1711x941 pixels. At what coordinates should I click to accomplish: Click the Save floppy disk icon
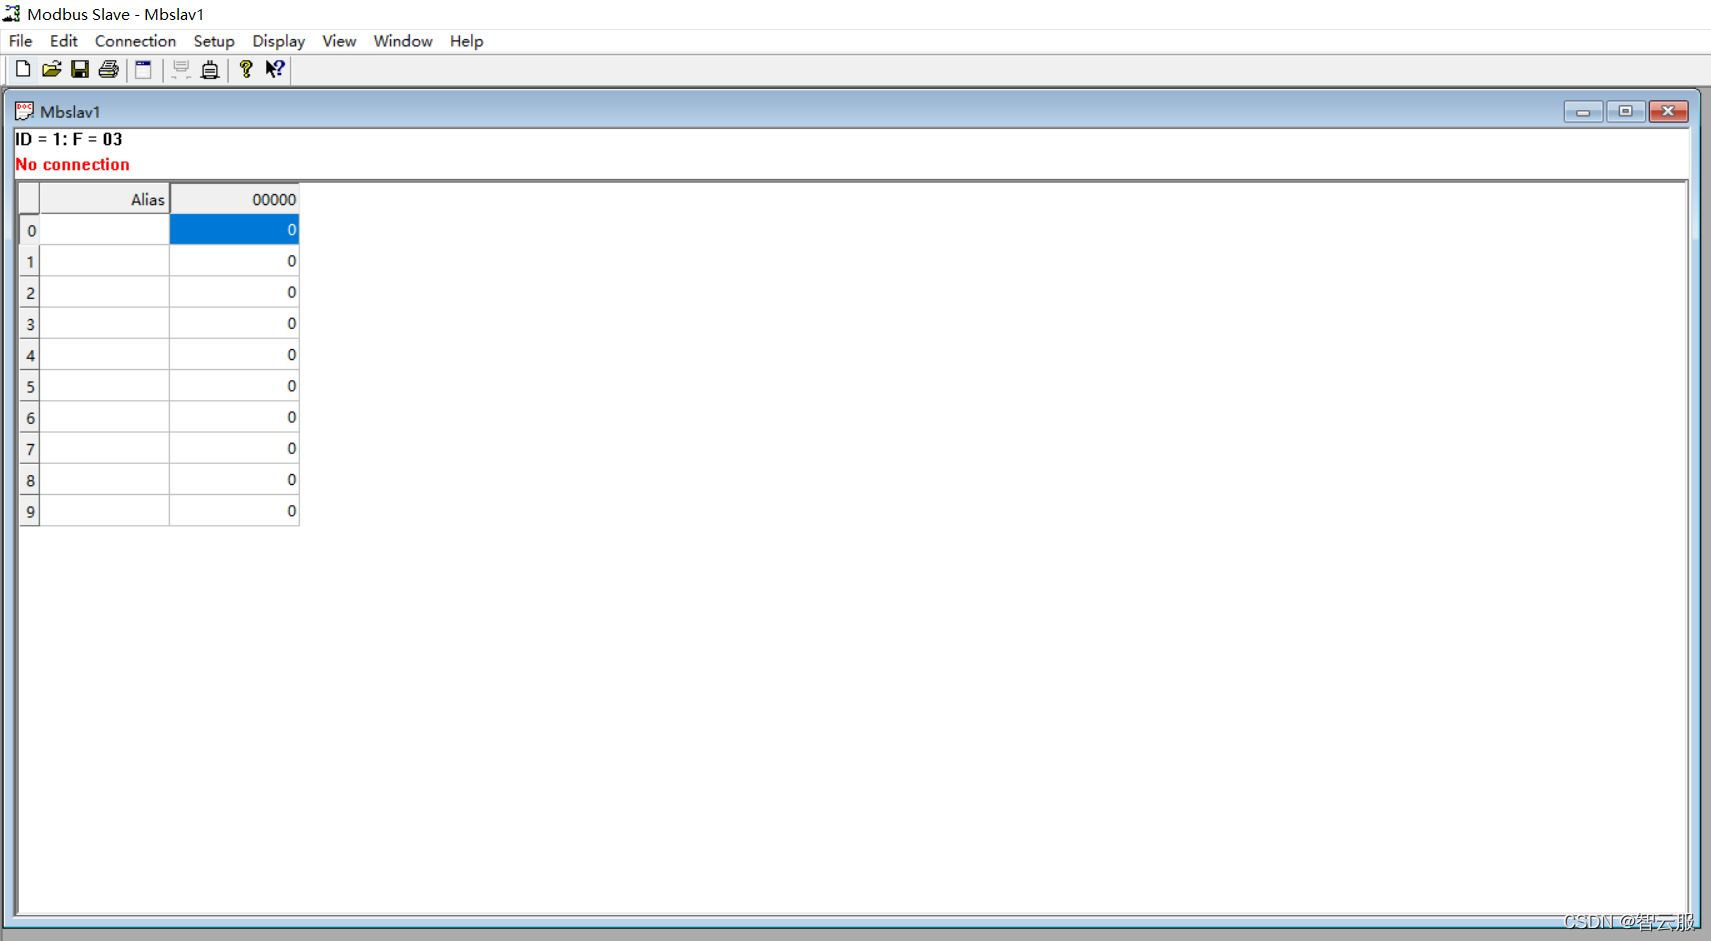80,69
